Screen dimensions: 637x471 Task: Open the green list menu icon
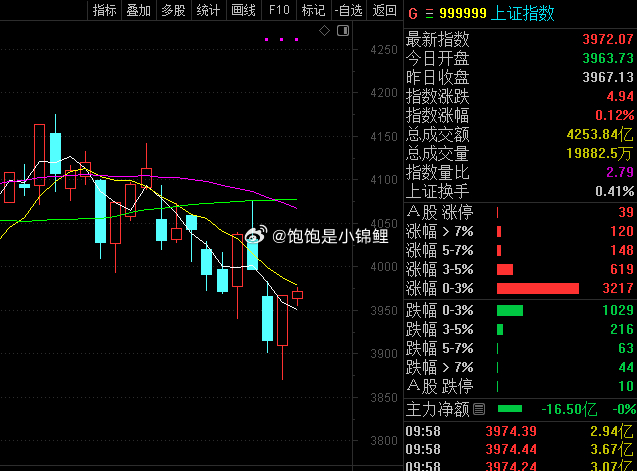click(429, 14)
